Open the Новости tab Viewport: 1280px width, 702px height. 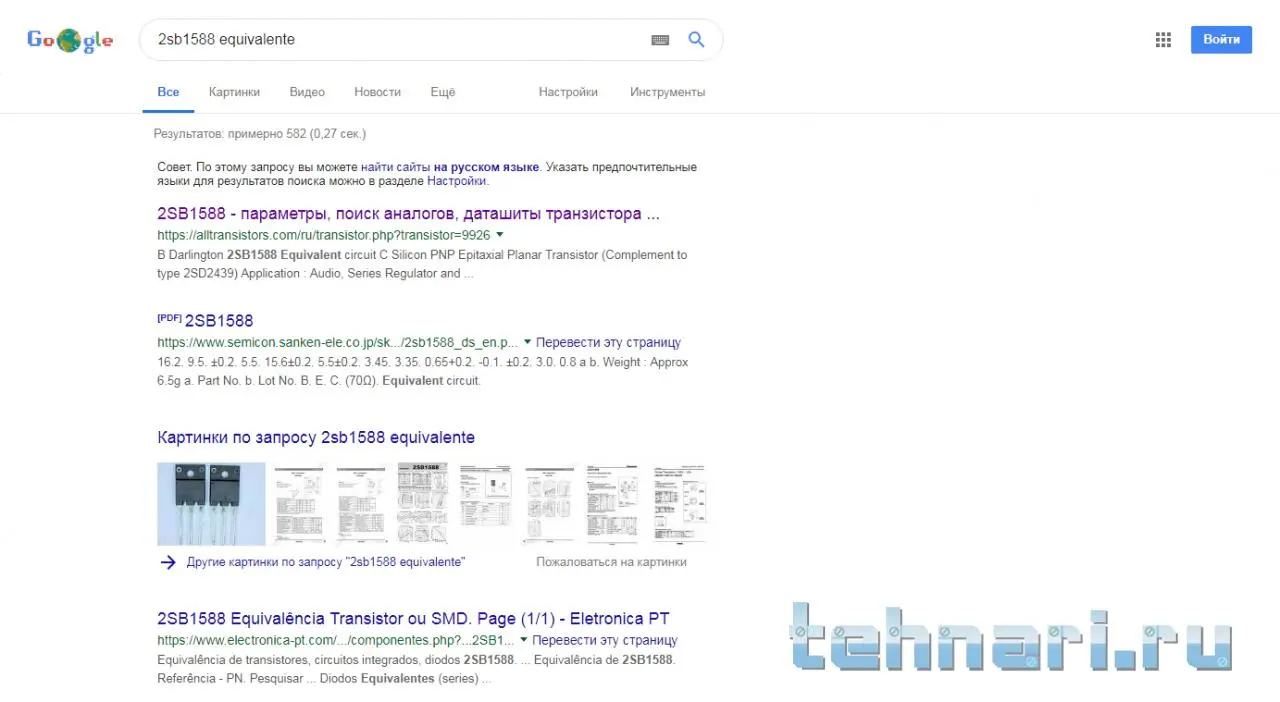coord(377,92)
